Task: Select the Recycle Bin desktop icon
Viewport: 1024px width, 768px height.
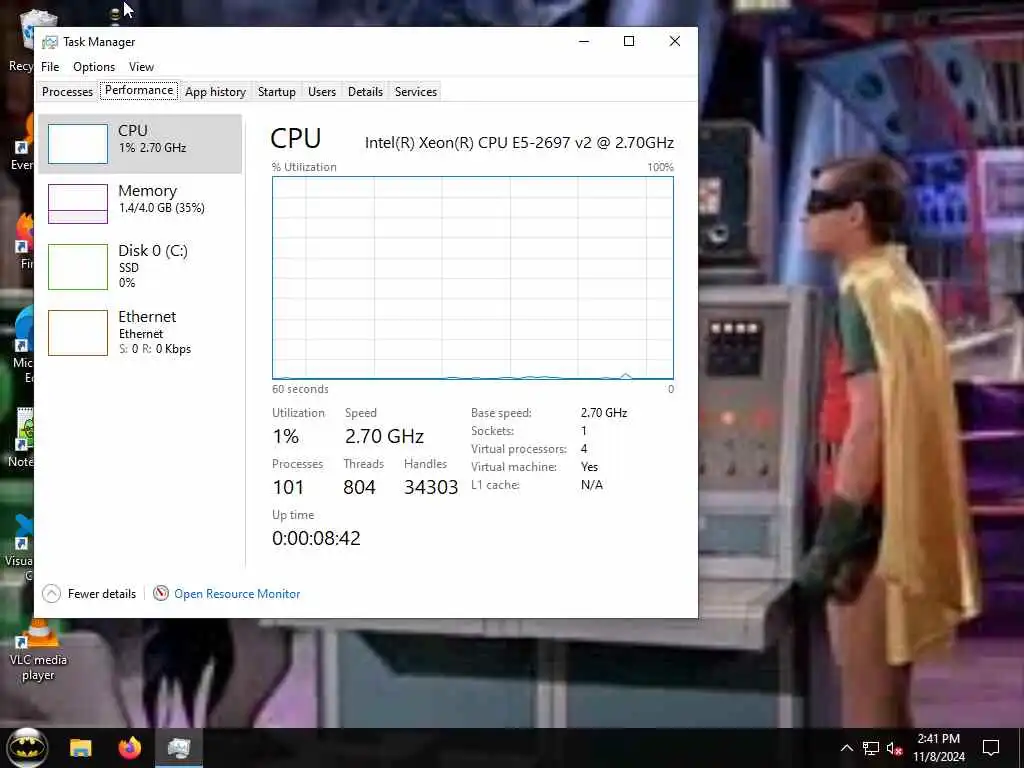Action: point(26,39)
